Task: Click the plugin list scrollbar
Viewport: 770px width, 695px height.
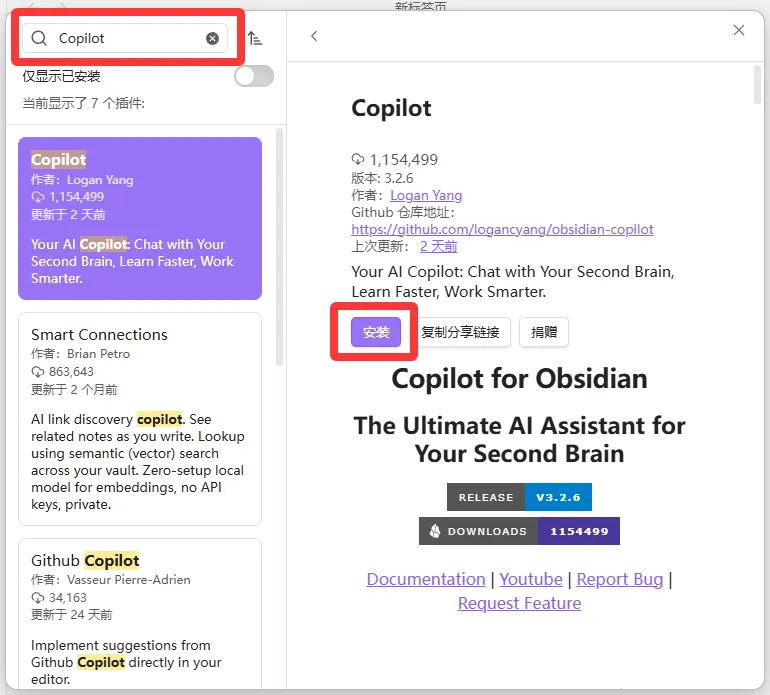Action: (279, 247)
